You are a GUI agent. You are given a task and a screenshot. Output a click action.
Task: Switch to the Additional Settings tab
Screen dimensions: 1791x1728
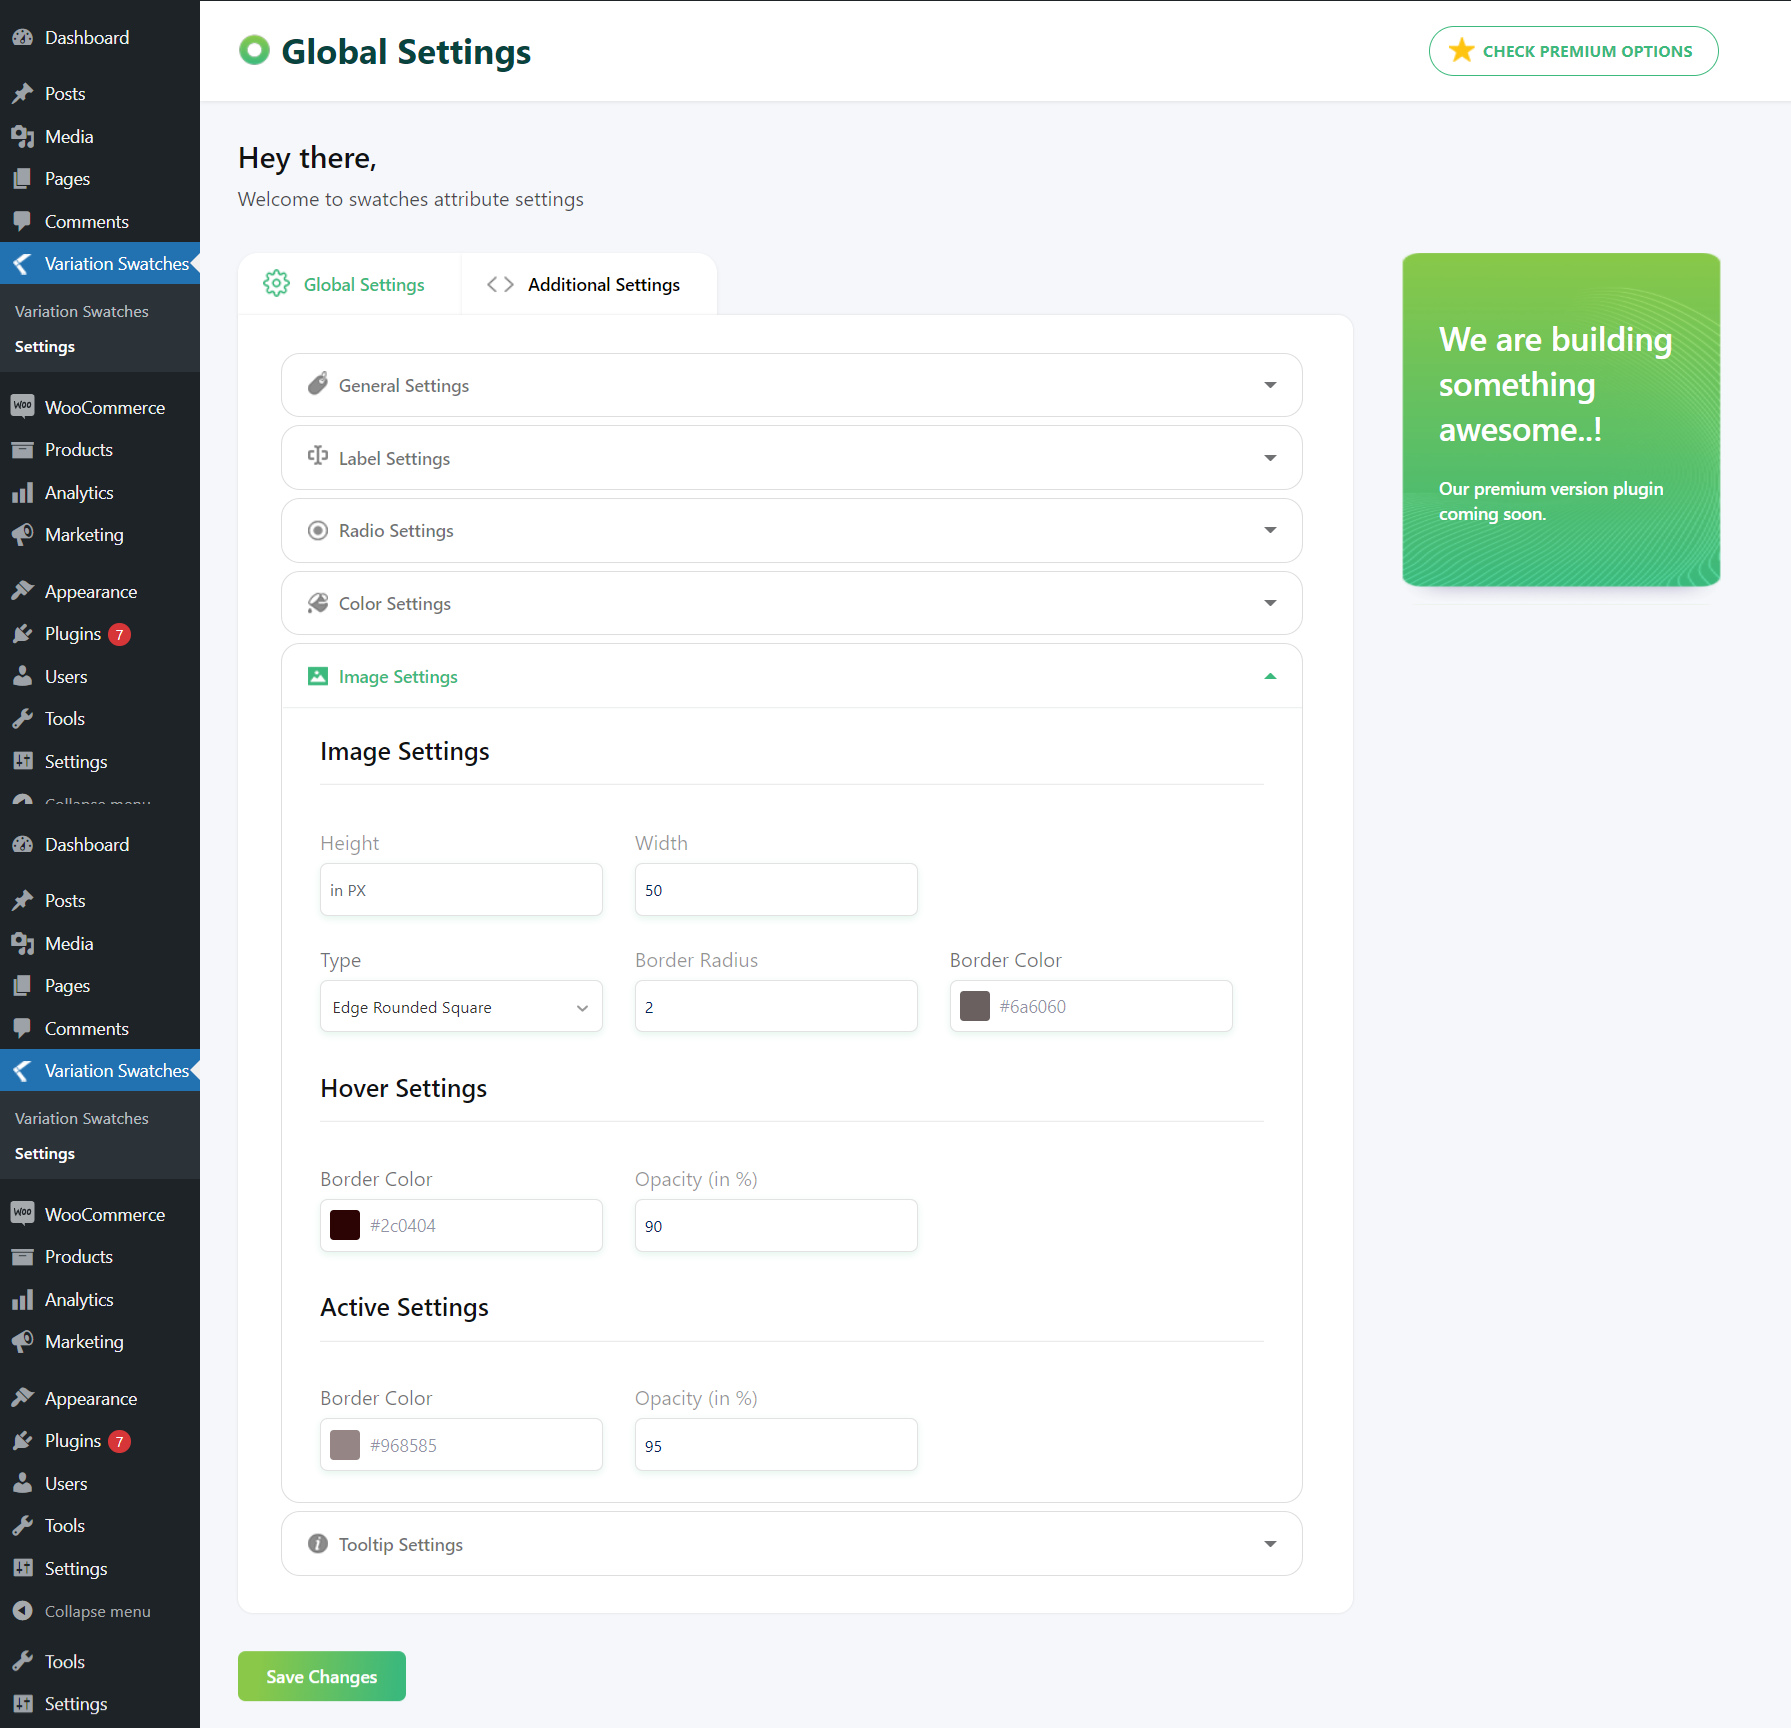[589, 284]
